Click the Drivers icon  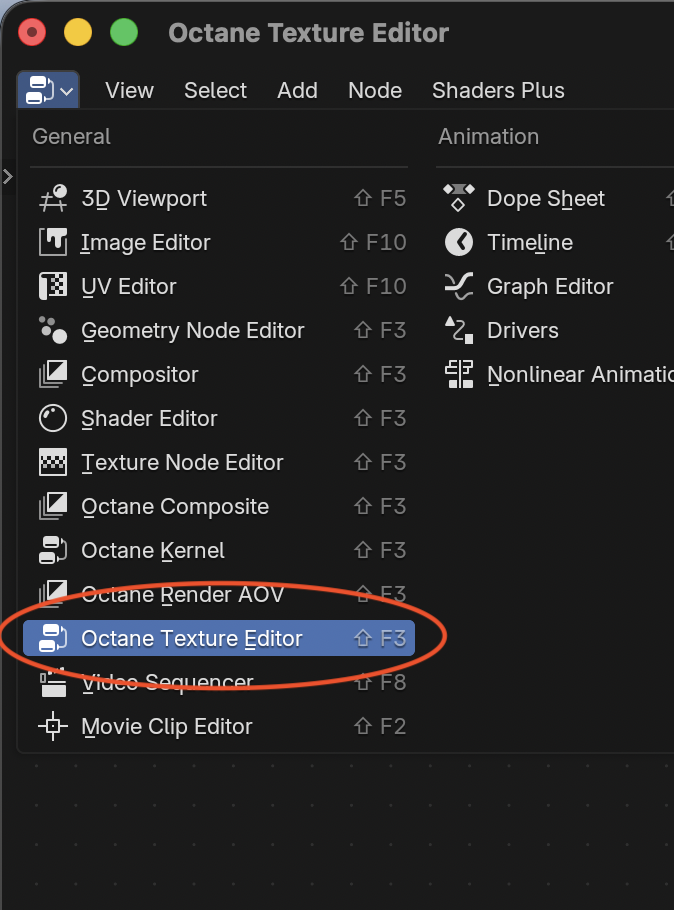(459, 330)
